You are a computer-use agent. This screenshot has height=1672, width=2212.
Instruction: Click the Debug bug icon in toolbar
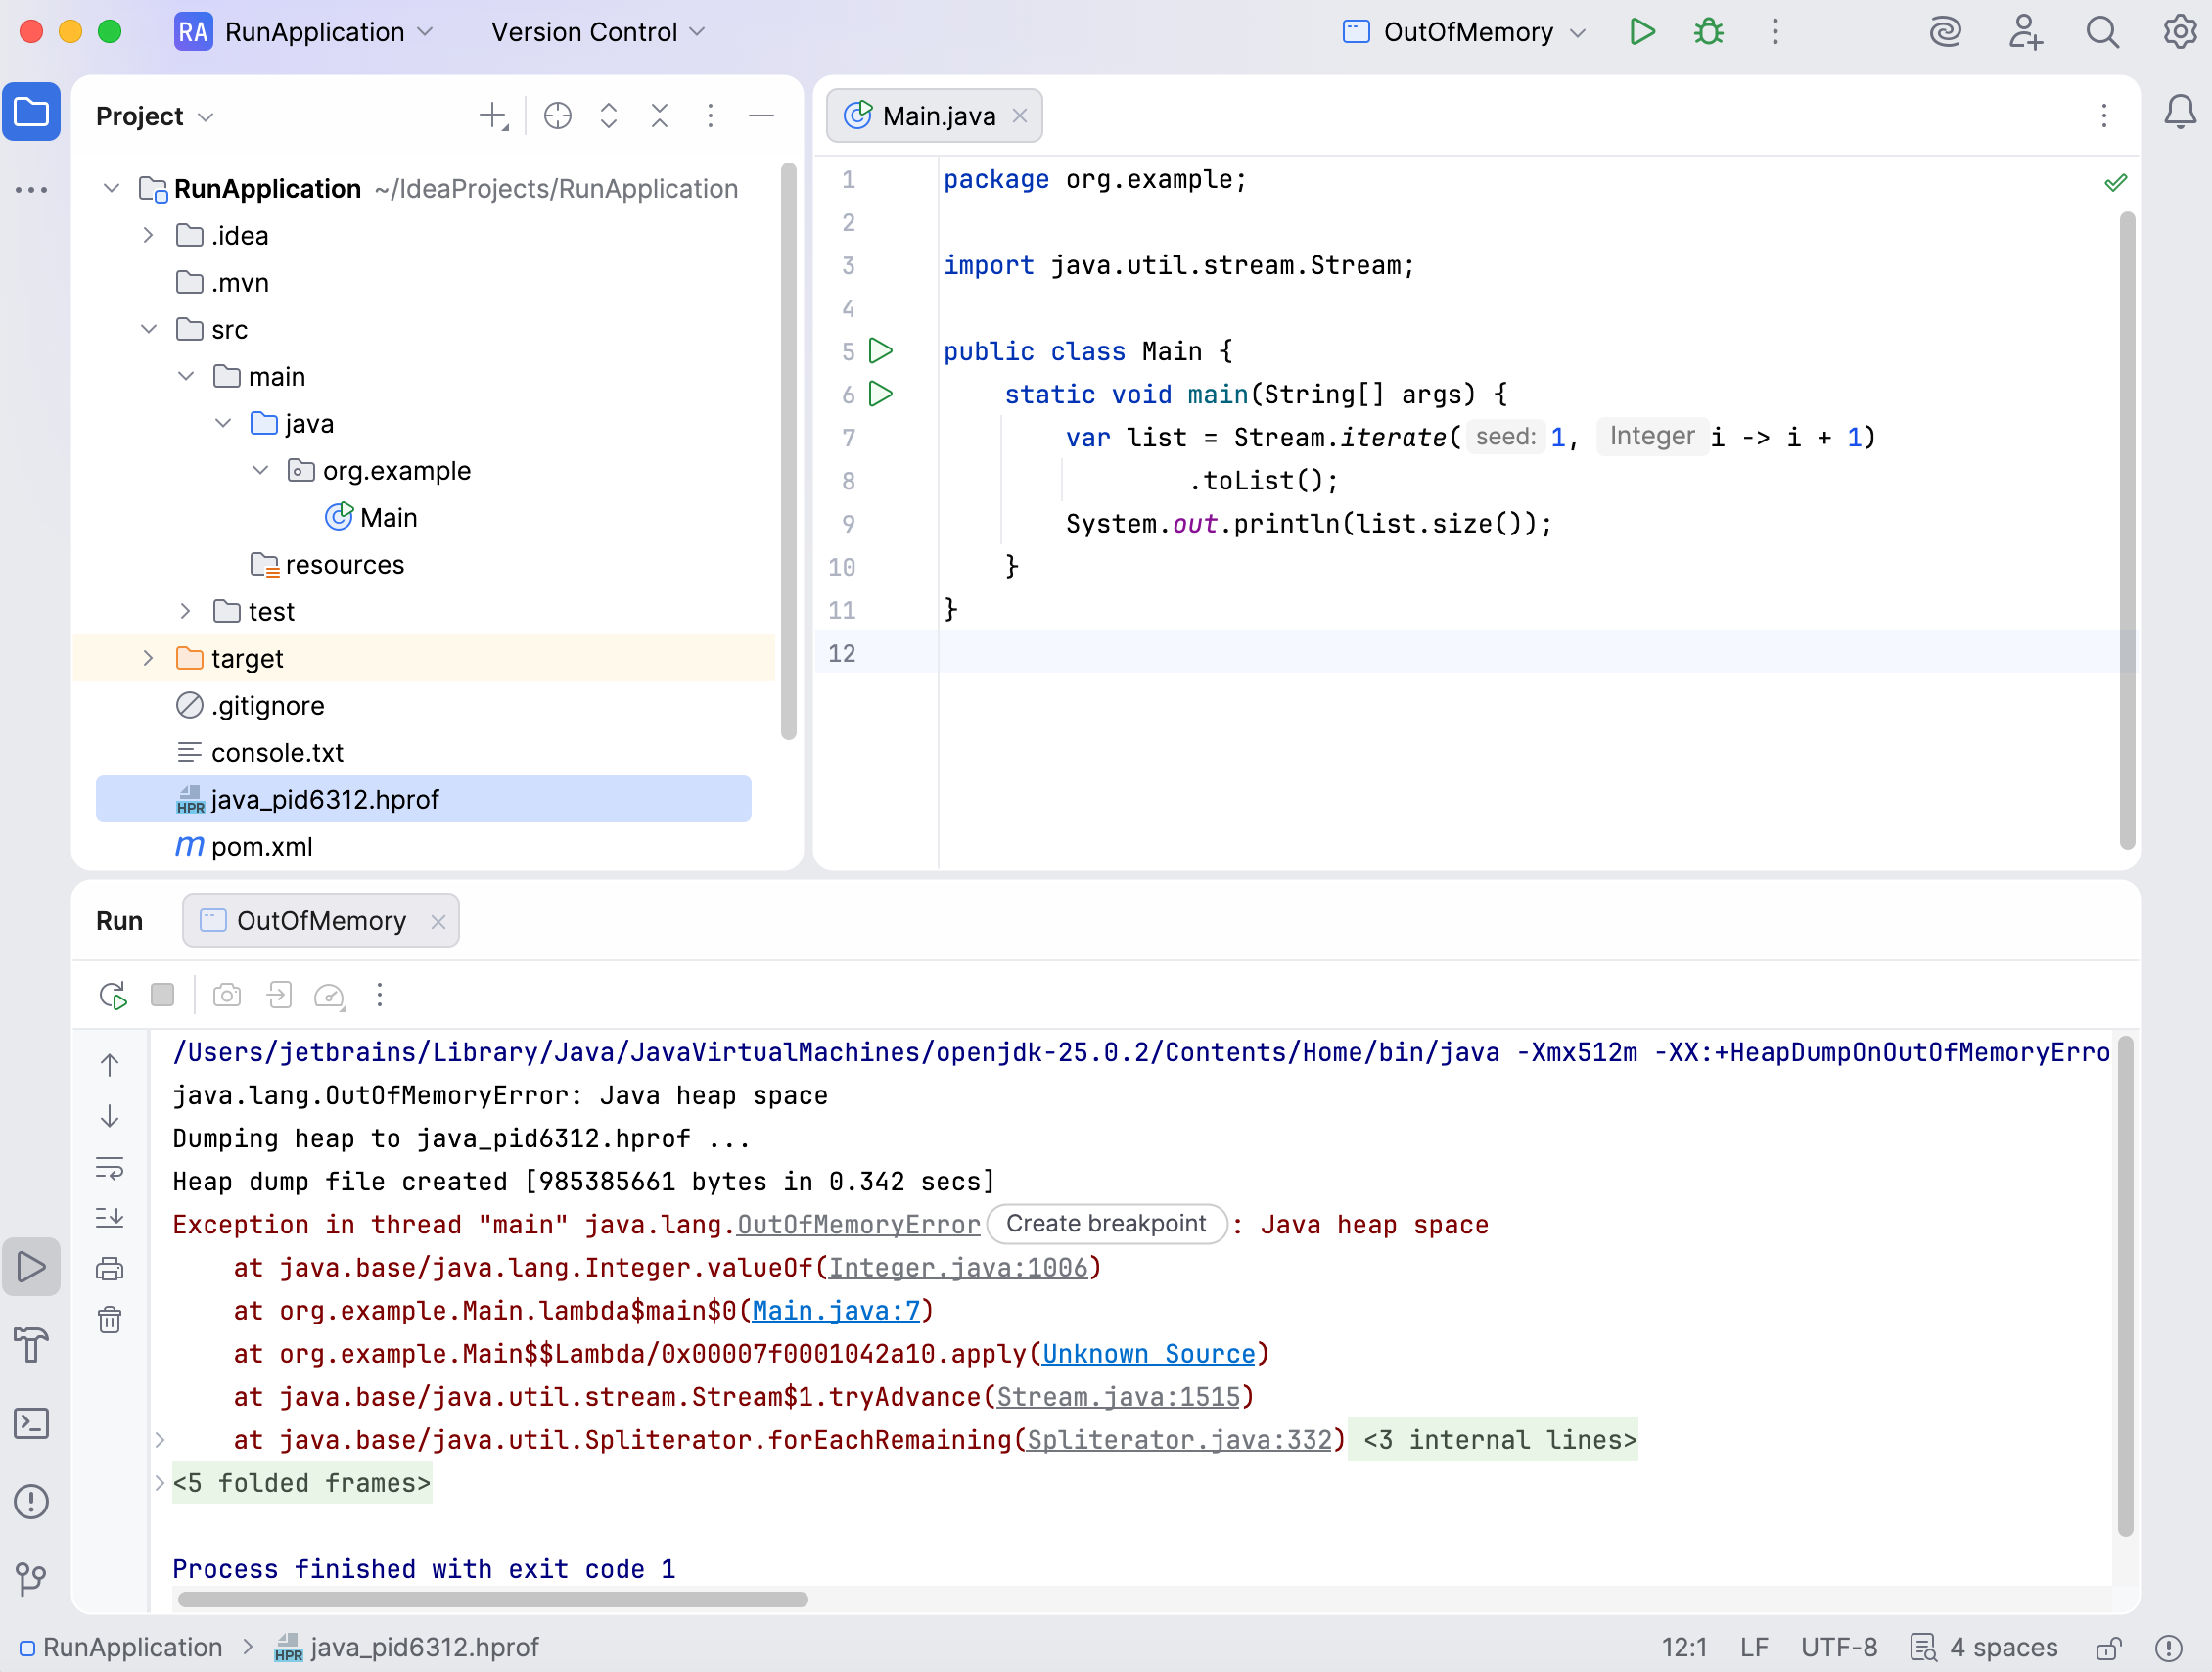tap(1708, 32)
